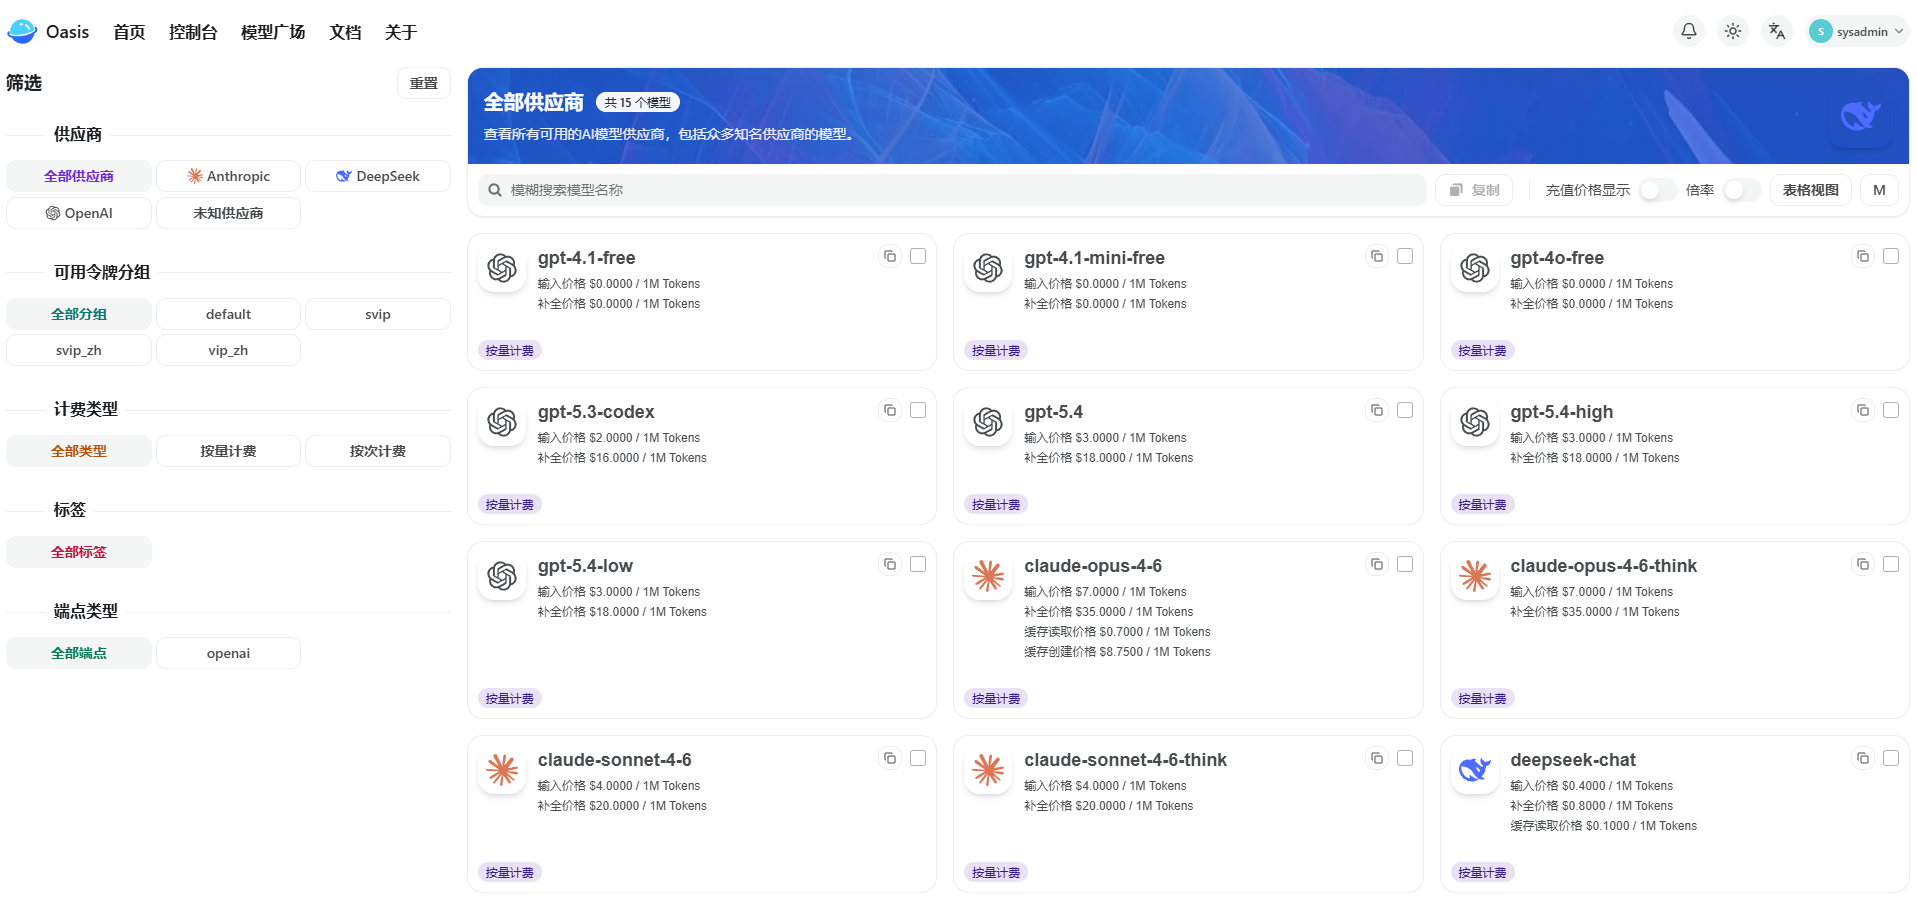Go to 模型广场 in top navigation
This screenshot has height=908, width=1917.
click(273, 32)
